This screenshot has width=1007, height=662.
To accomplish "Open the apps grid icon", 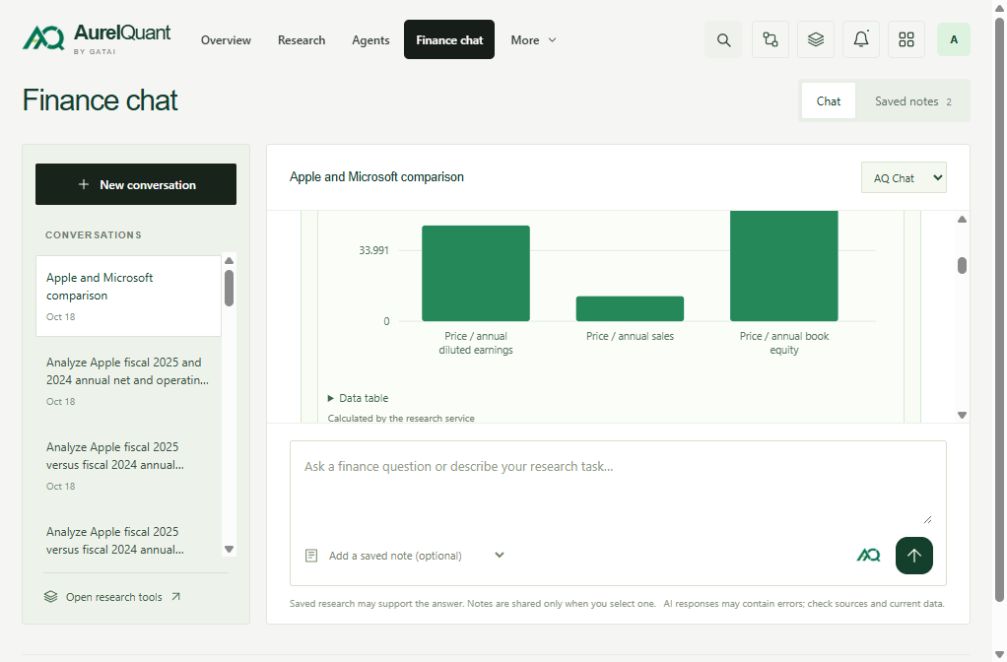I will [906, 40].
